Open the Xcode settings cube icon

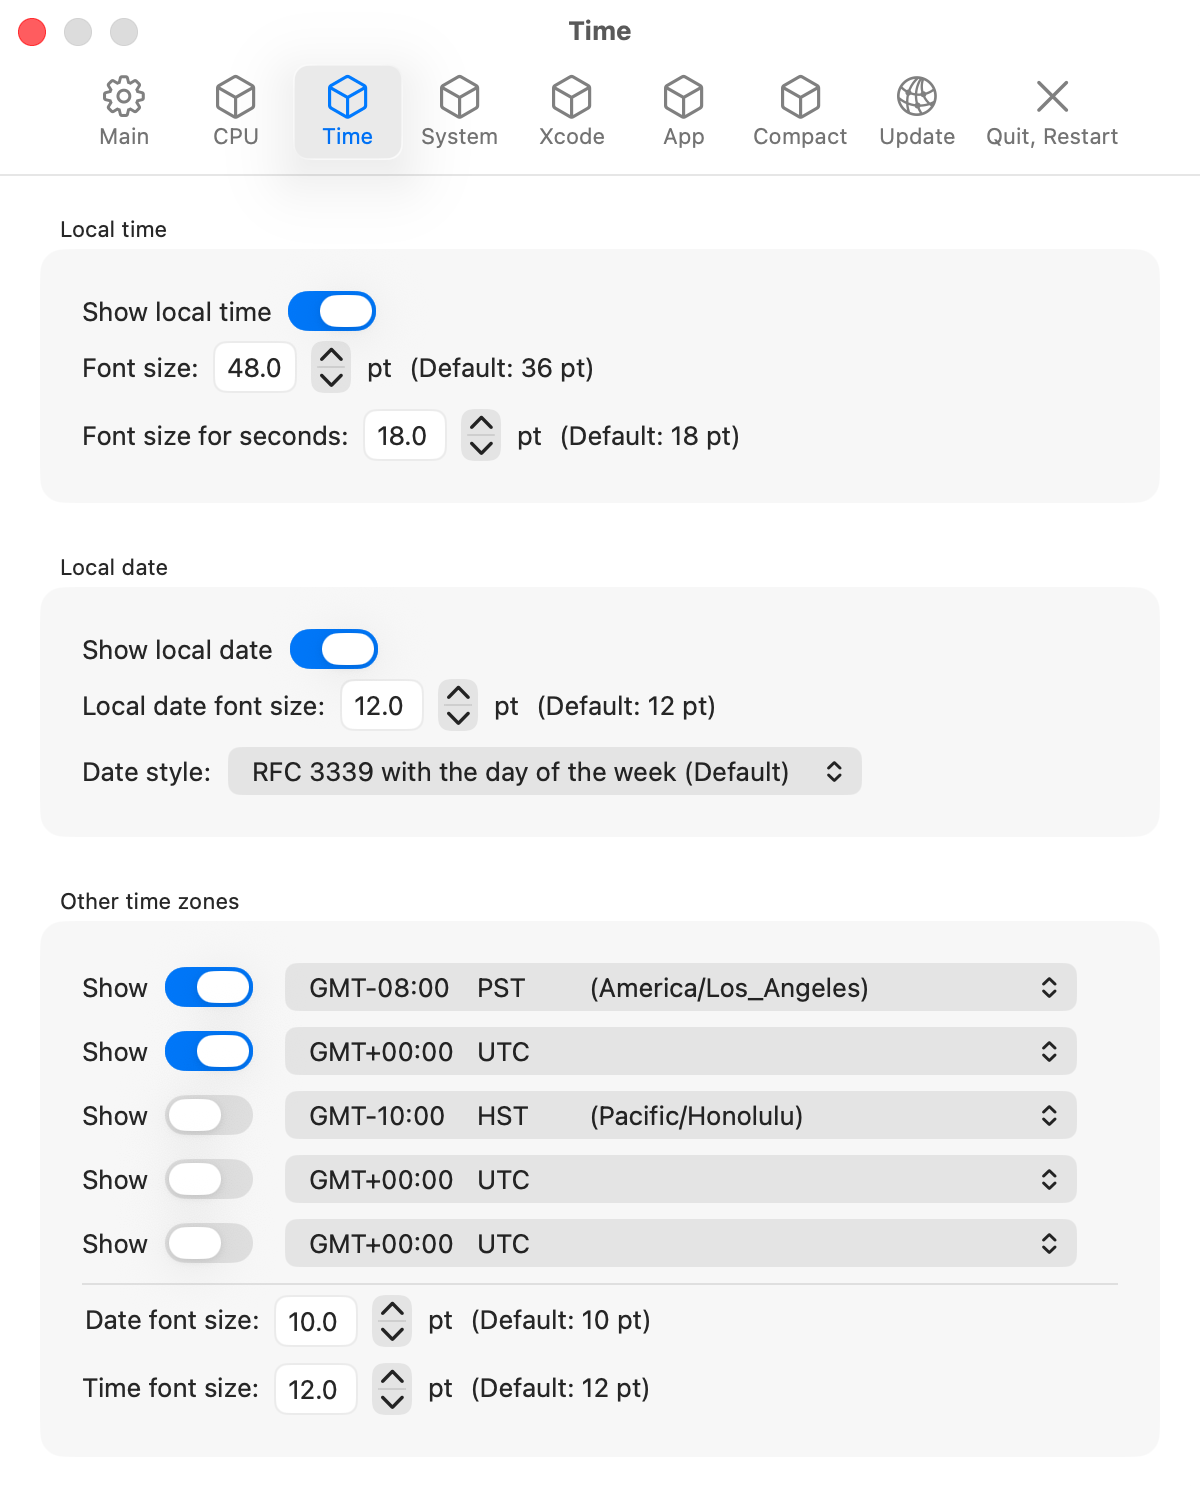click(571, 97)
